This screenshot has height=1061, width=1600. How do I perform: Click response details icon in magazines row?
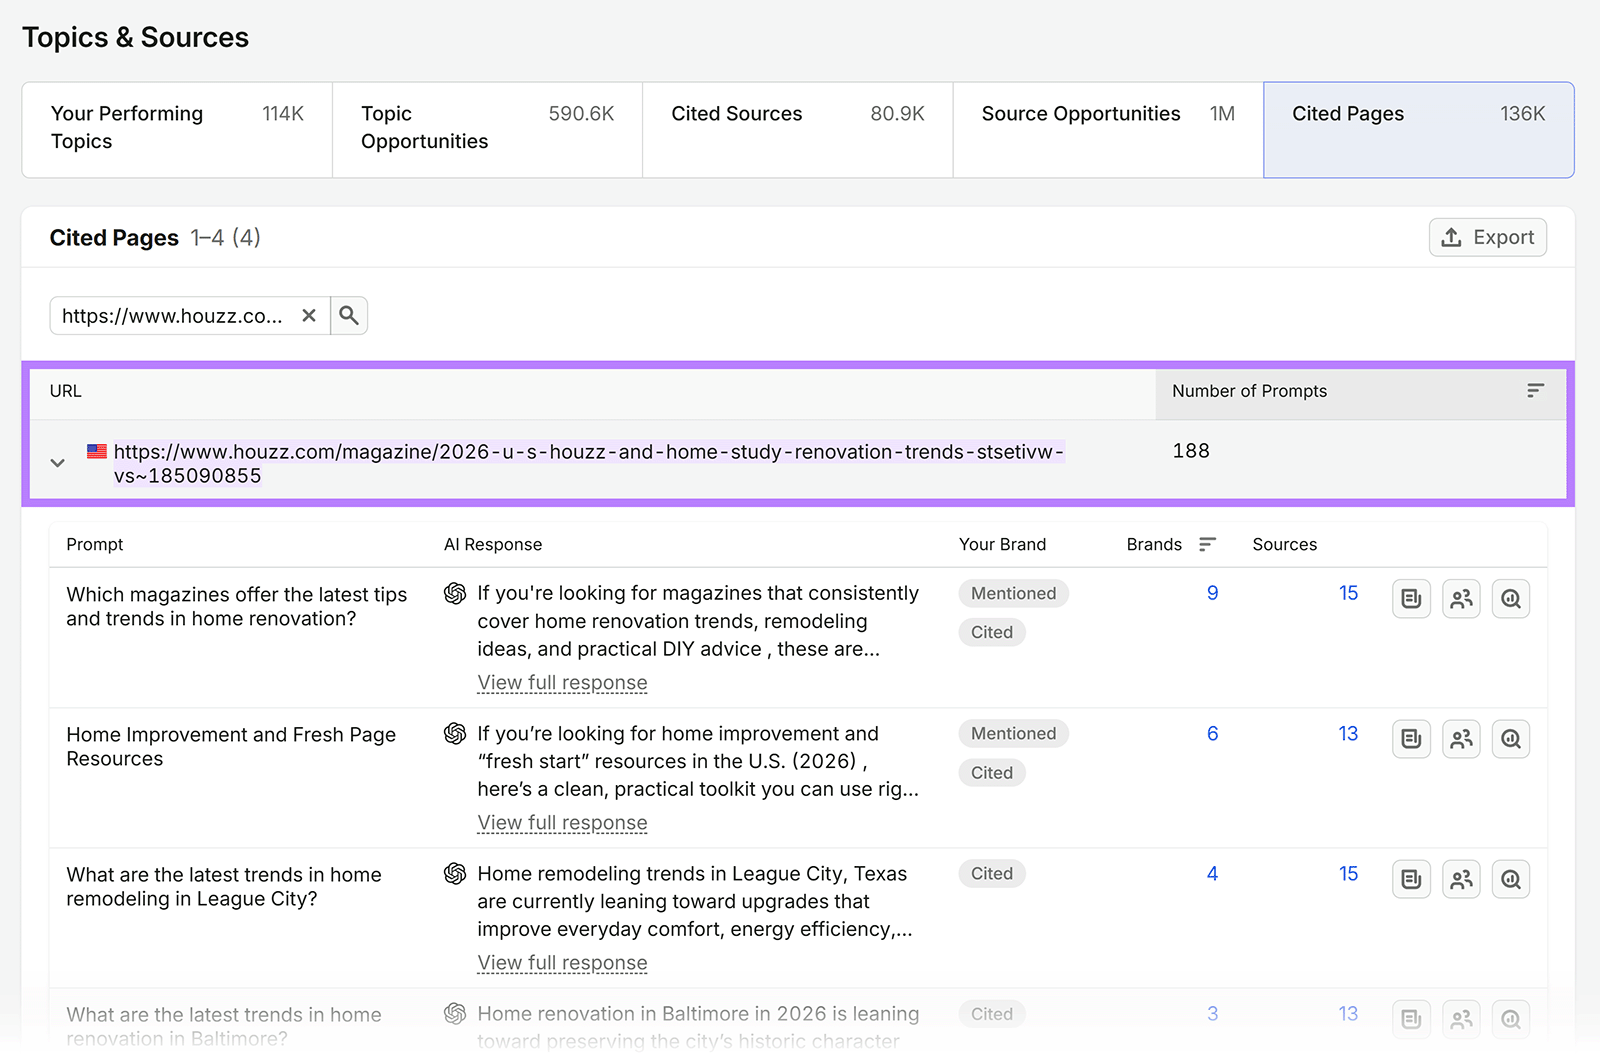(1411, 599)
